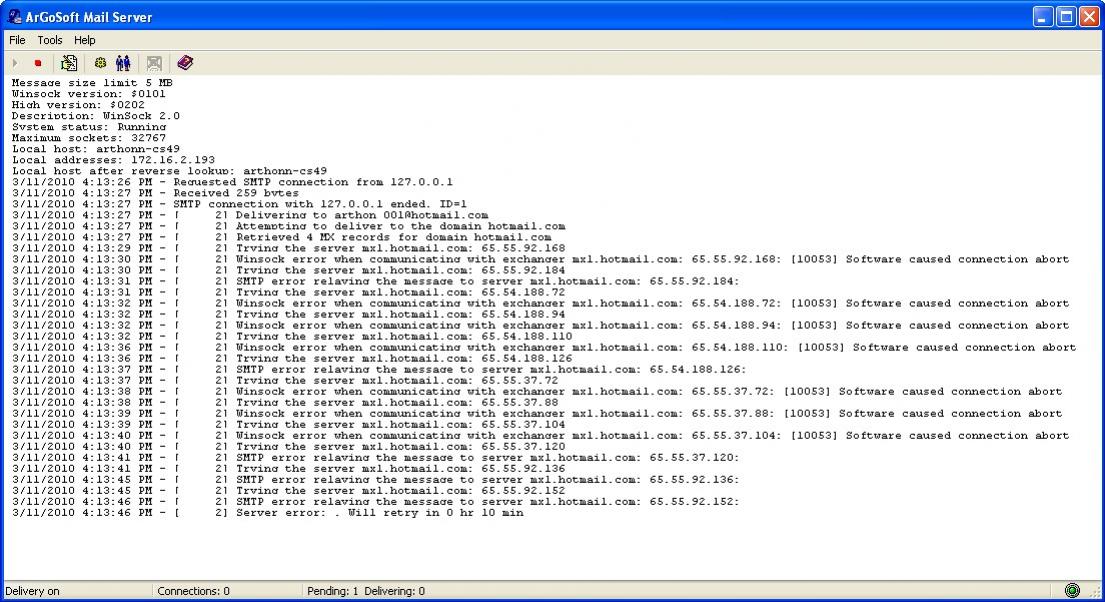The image size is (1105, 602).
Task: Click the 'SMTP connection with 127.0.0.1 ended' line
Action: 240,204
